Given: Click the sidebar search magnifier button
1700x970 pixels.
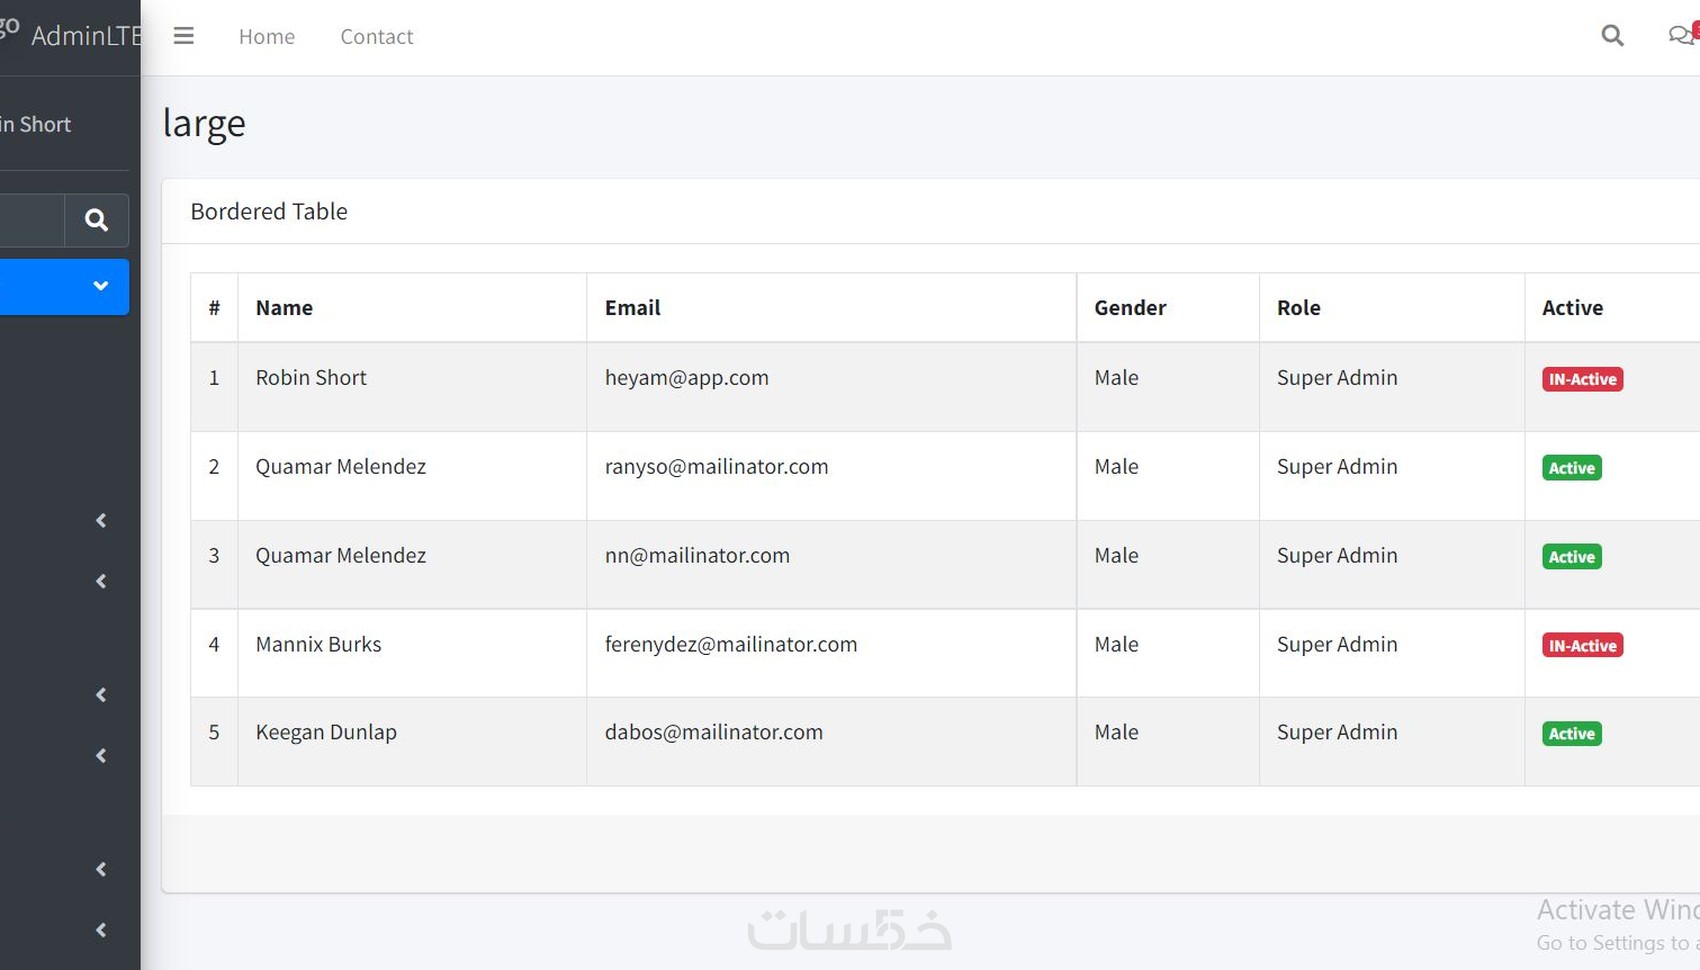Looking at the screenshot, I should tap(96, 220).
